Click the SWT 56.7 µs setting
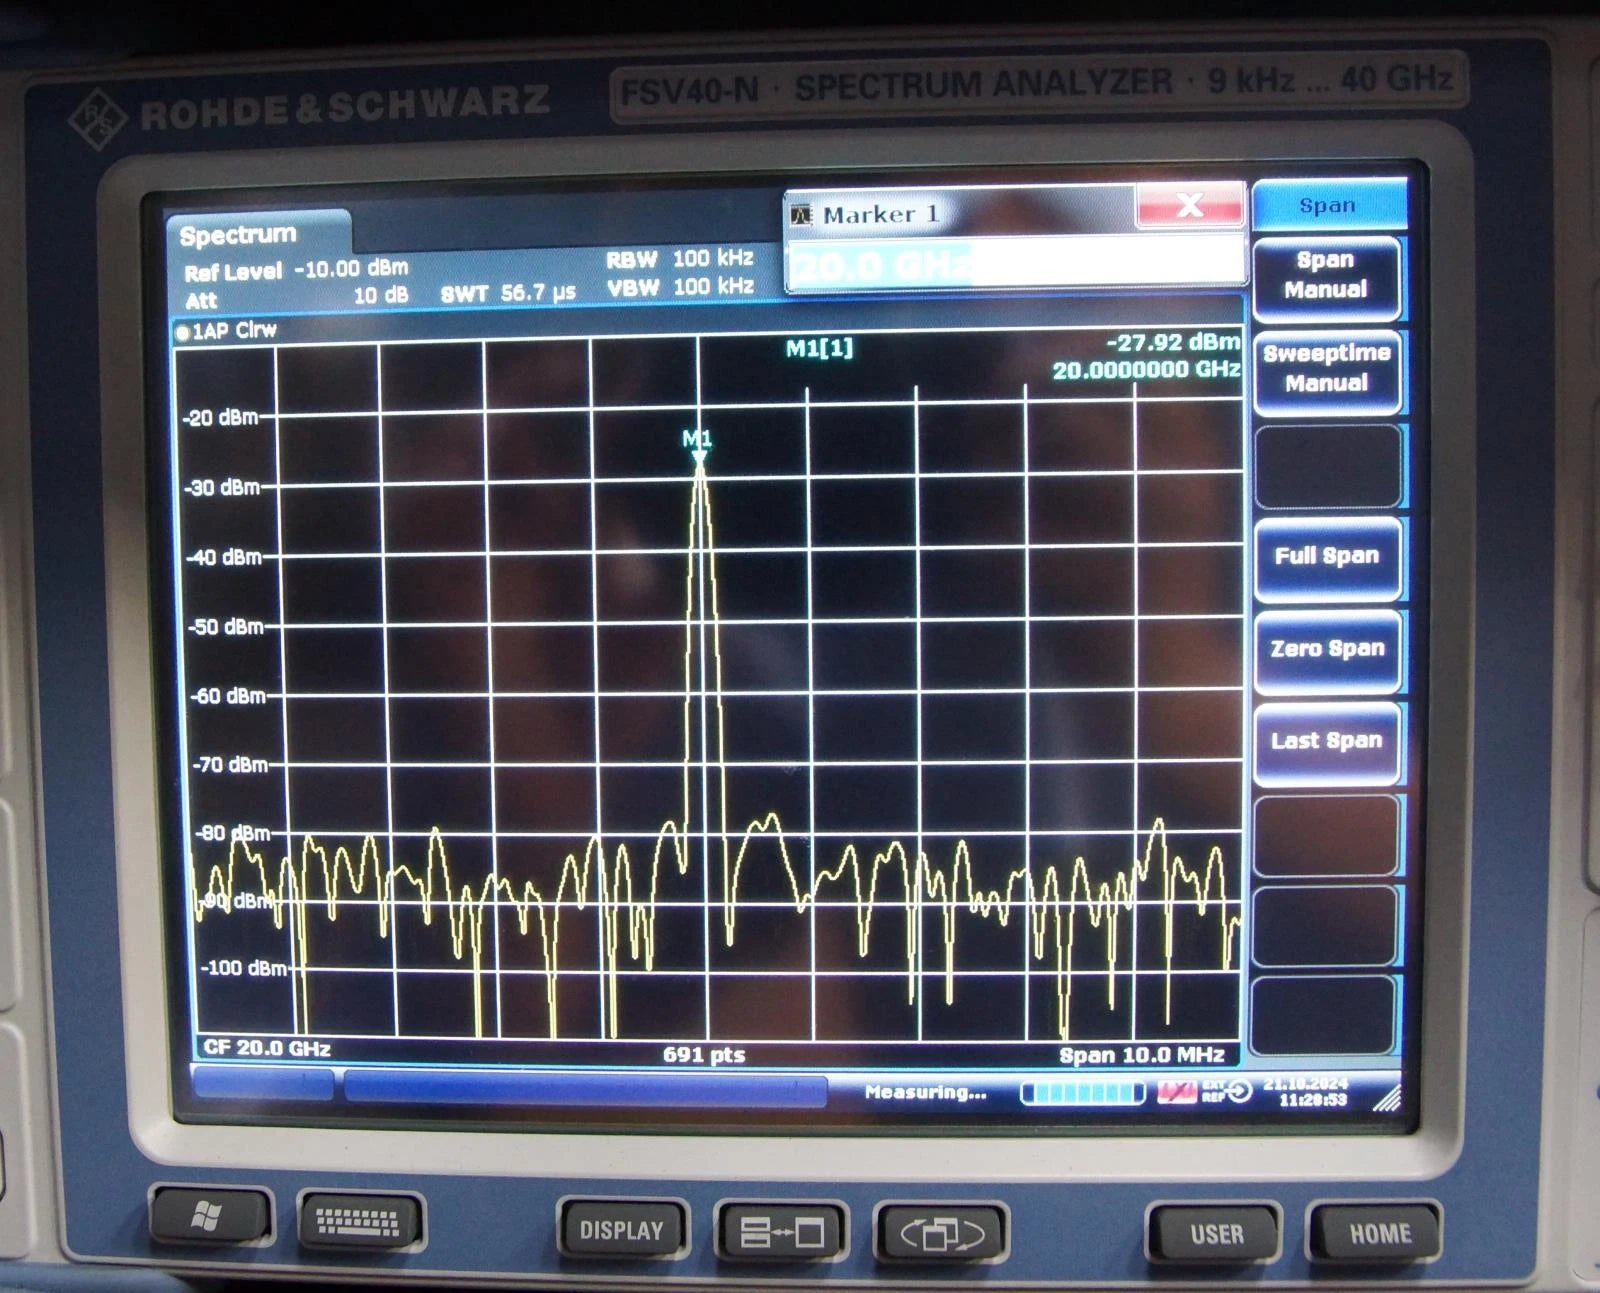 pos(508,293)
